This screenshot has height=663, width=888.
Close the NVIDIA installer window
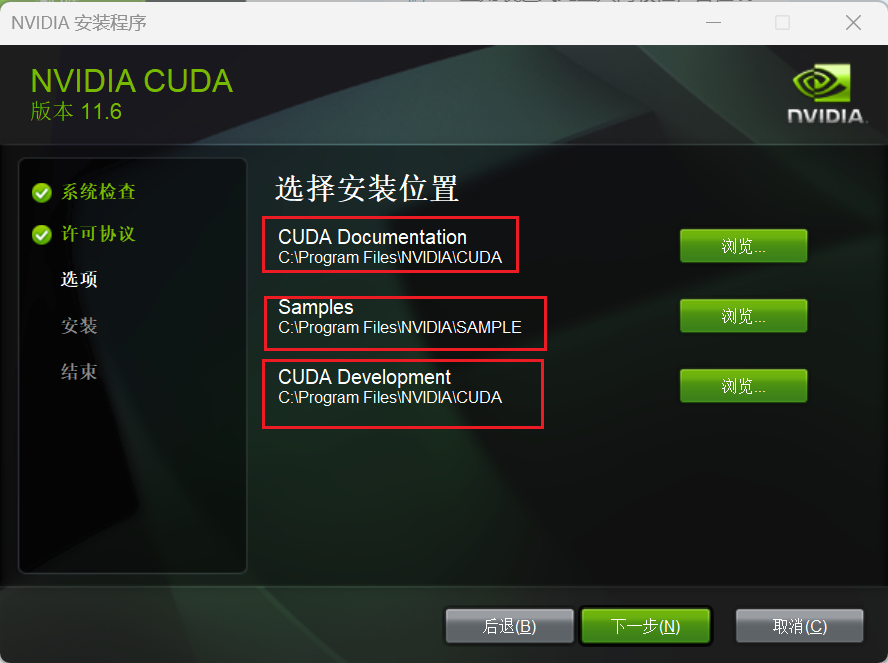853,23
